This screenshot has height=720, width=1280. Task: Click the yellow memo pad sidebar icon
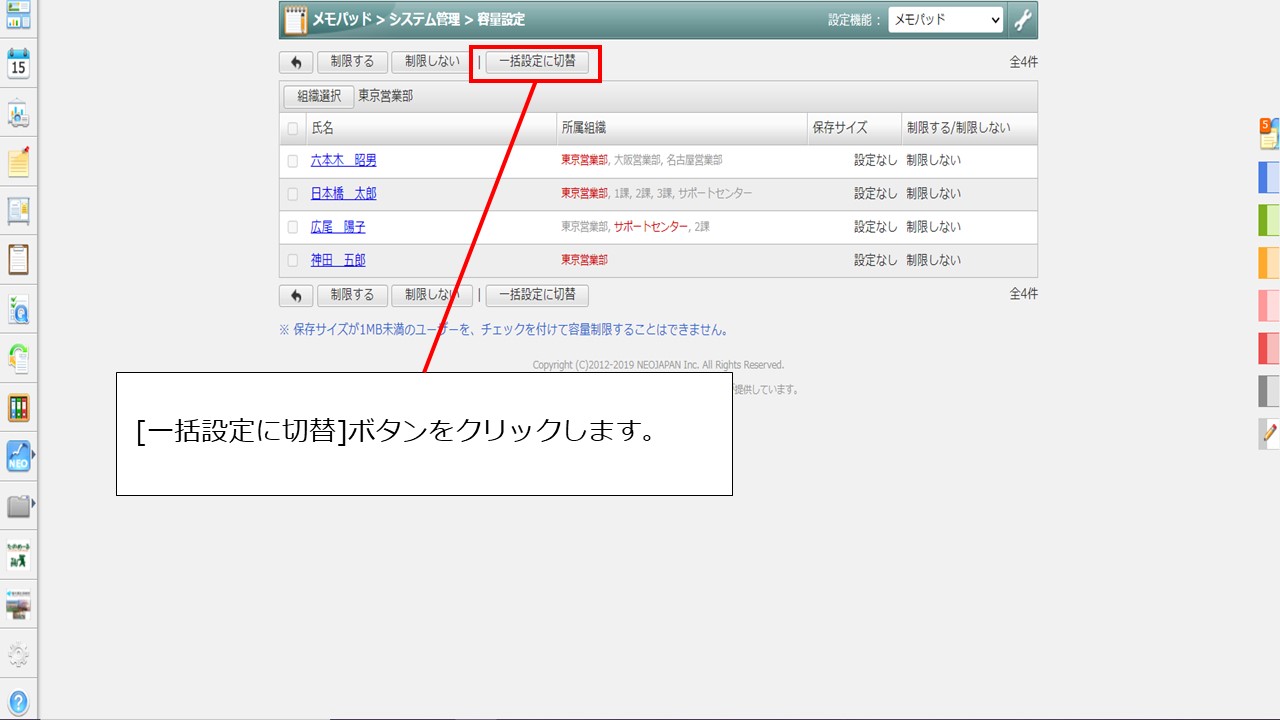click(x=18, y=162)
